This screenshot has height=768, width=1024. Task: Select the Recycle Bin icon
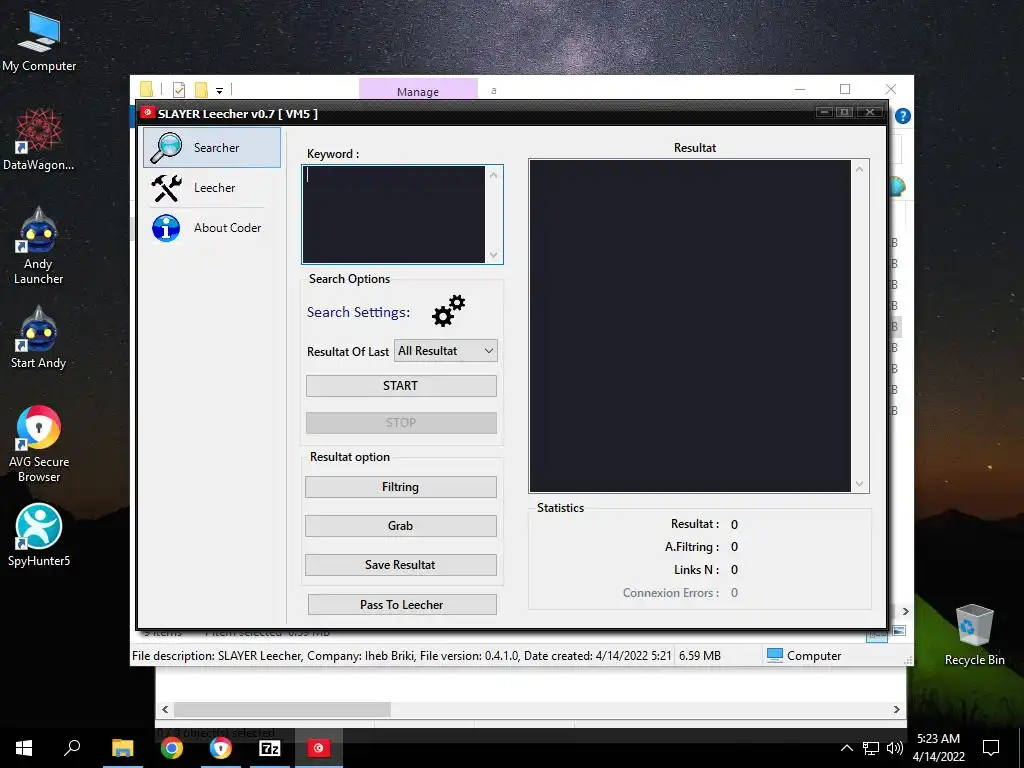pos(974,635)
